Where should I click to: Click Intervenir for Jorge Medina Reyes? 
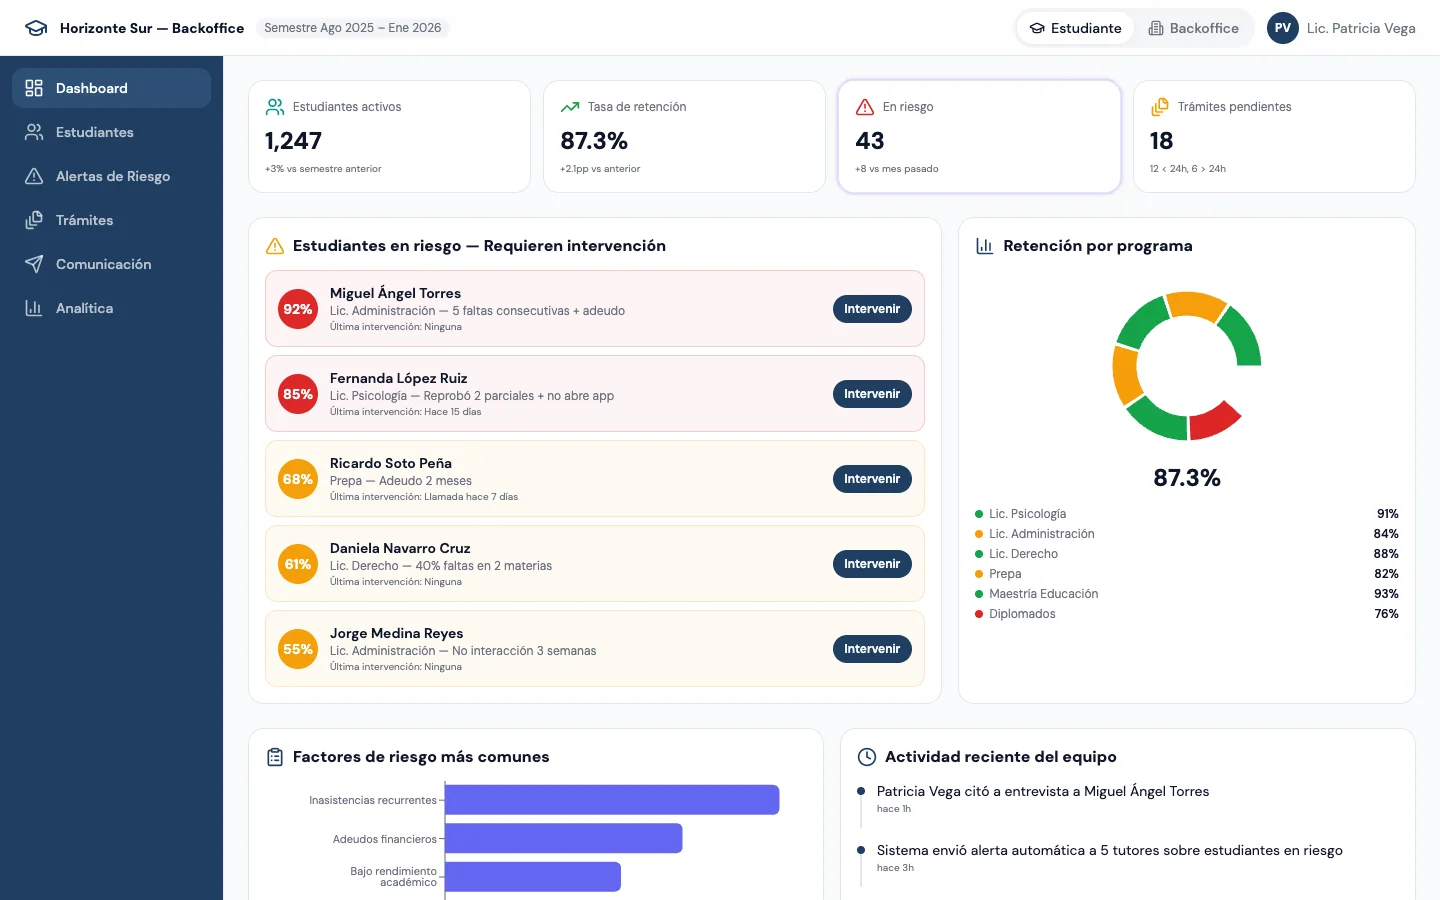[x=871, y=649]
